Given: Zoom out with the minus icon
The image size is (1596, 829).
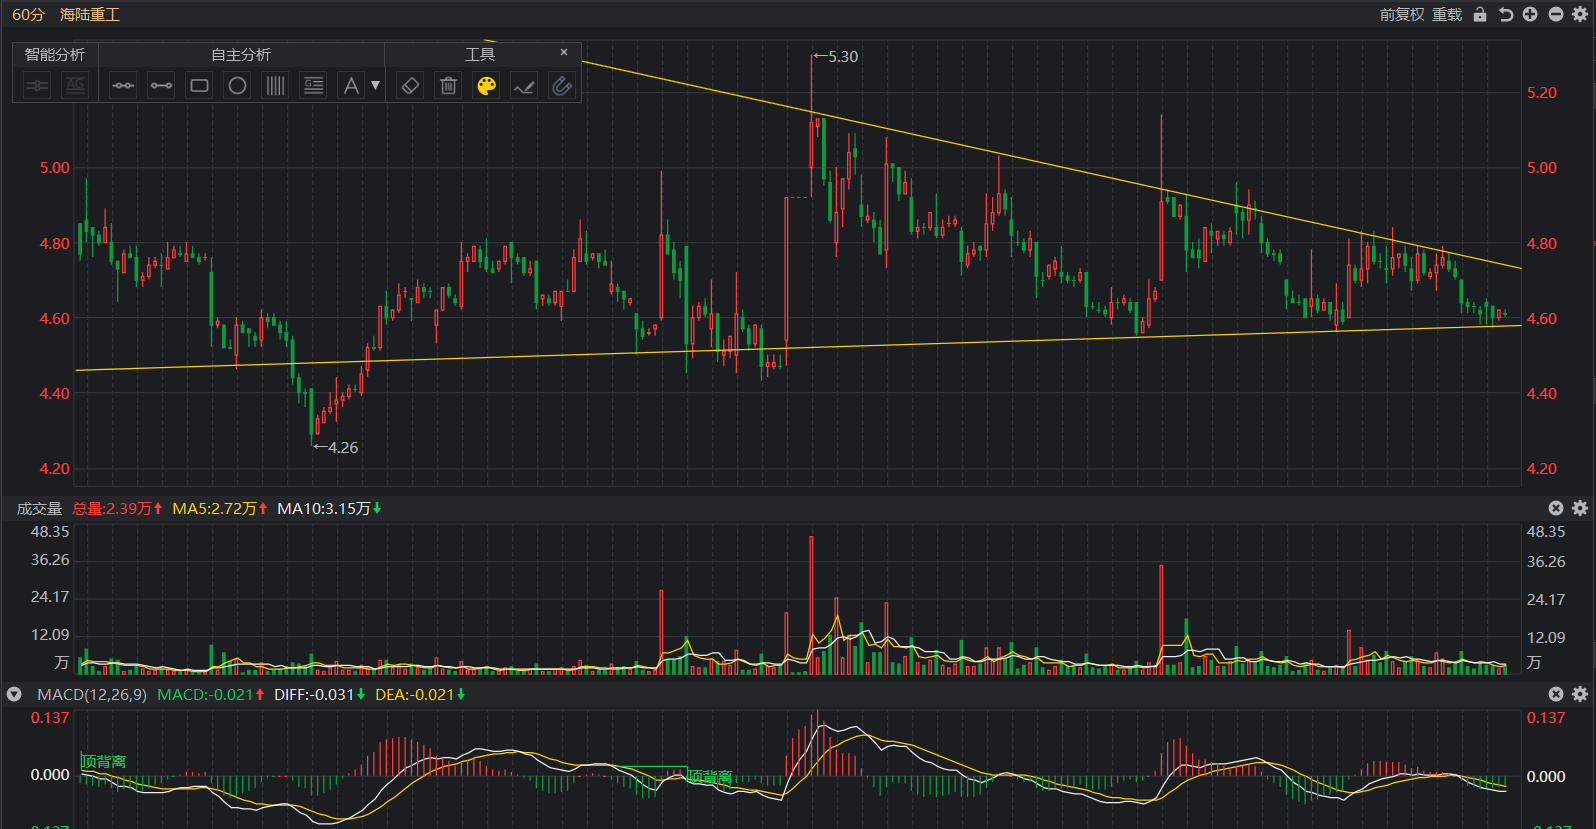Looking at the screenshot, I should click(x=1556, y=14).
